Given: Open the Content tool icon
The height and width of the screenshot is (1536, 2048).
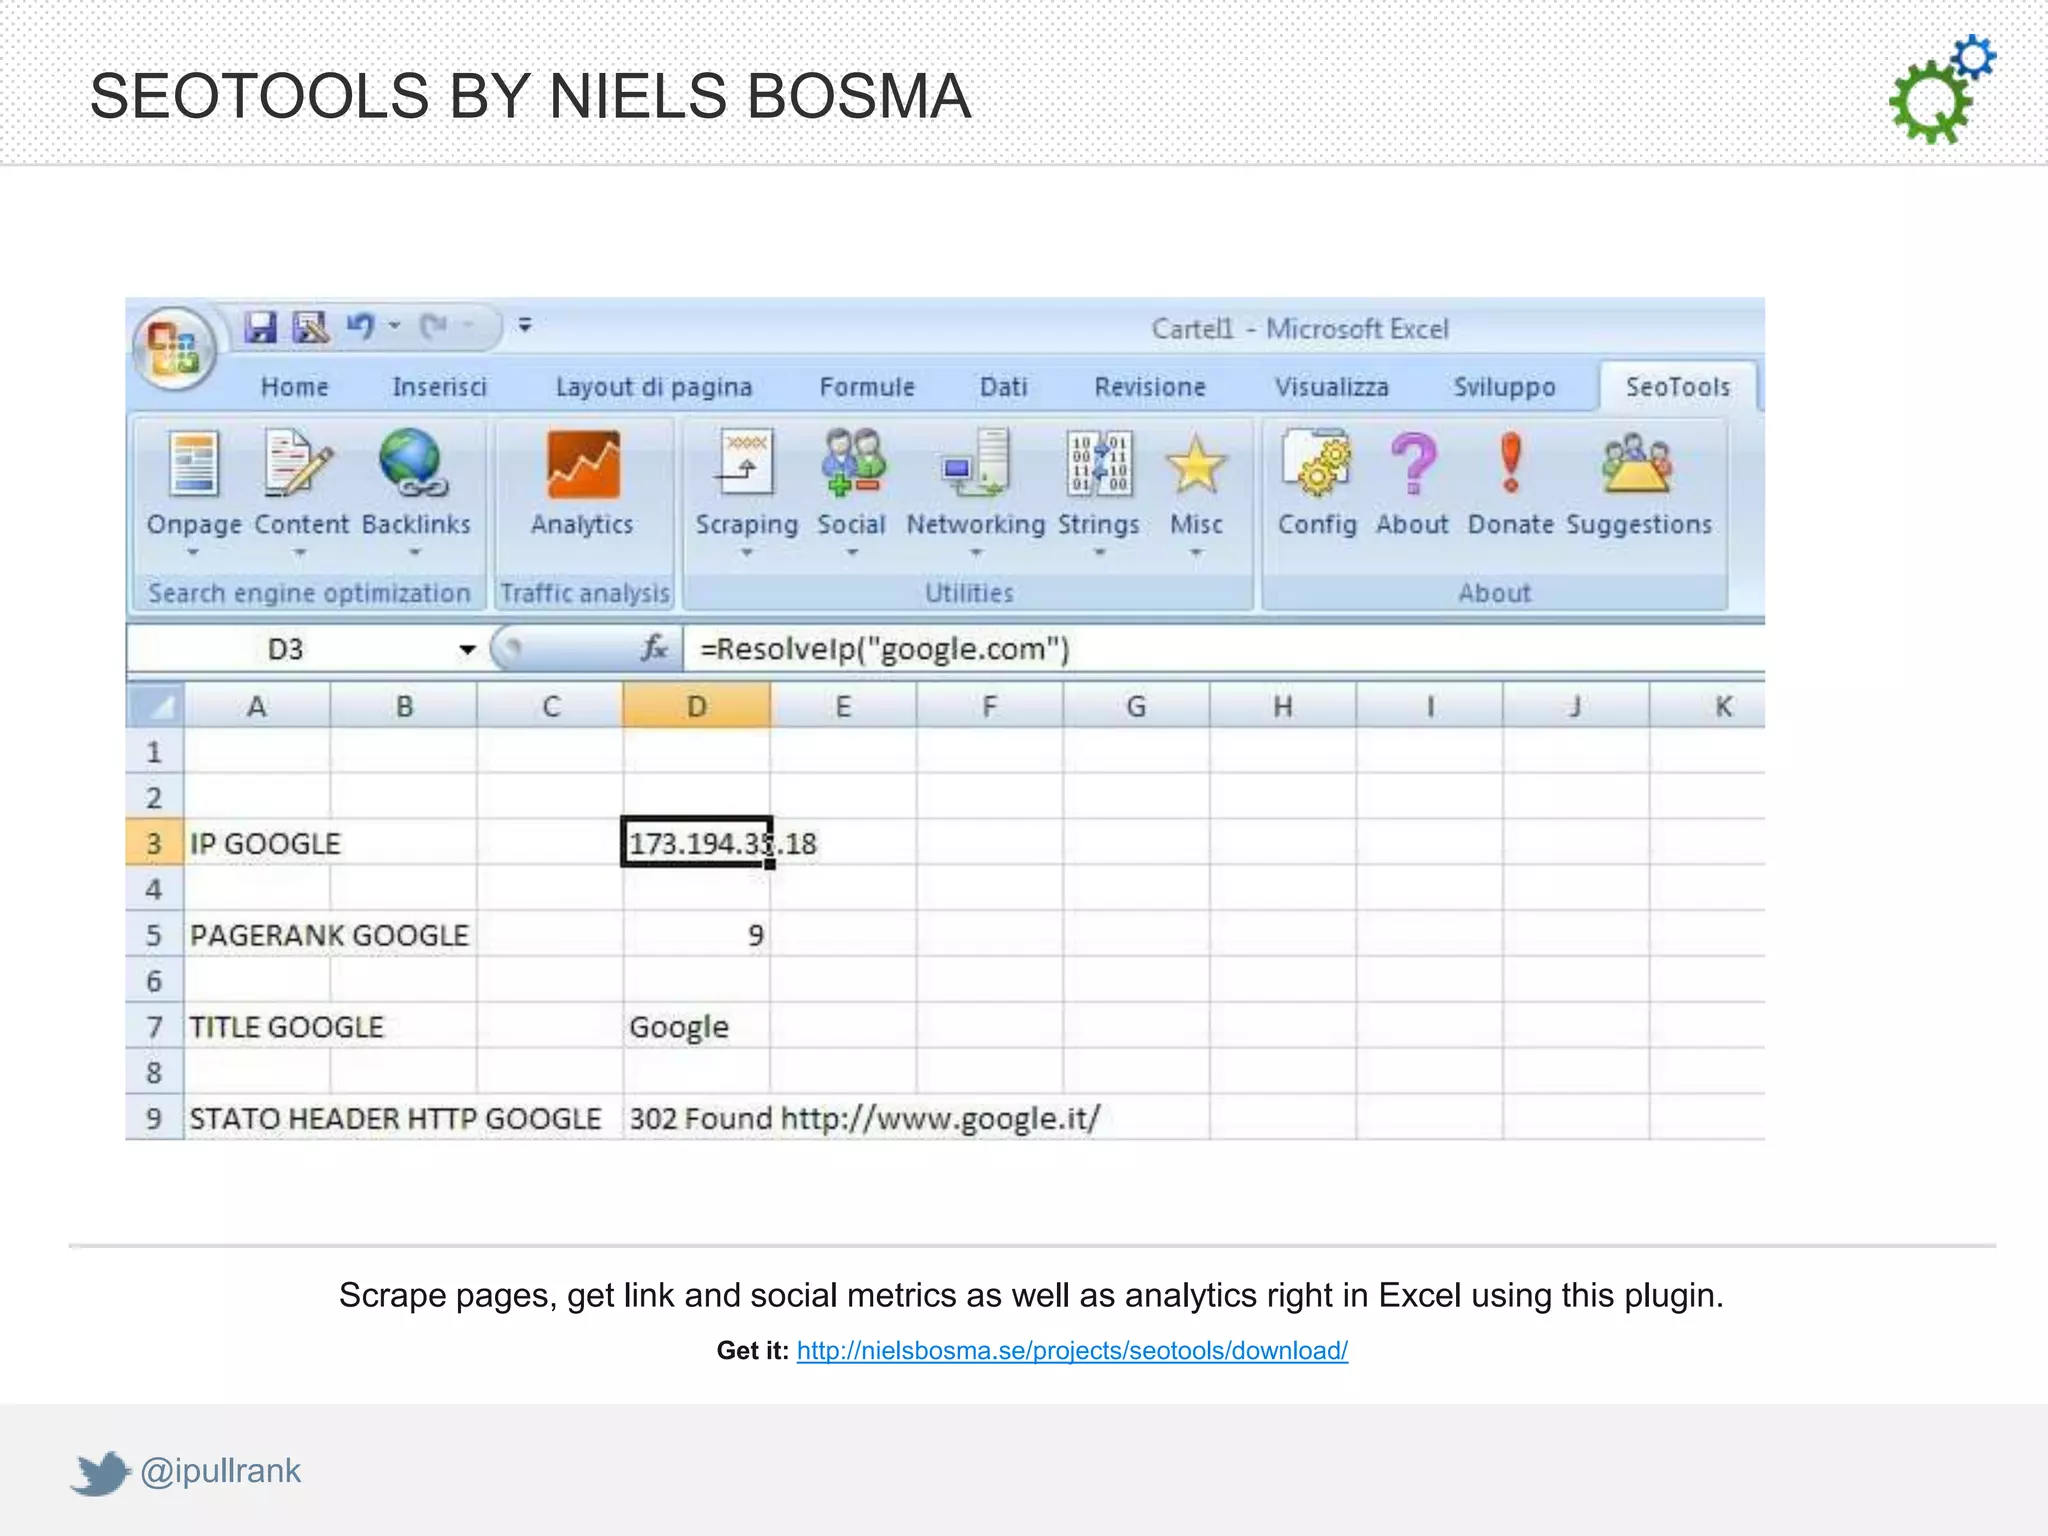Looking at the screenshot, I should pos(297,464).
